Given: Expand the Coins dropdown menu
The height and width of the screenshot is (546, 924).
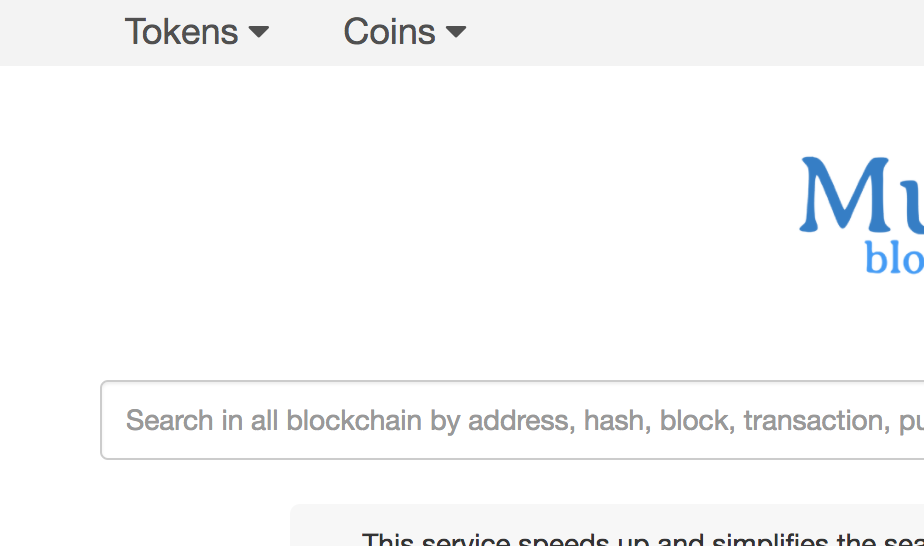Looking at the screenshot, I should coord(404,32).
